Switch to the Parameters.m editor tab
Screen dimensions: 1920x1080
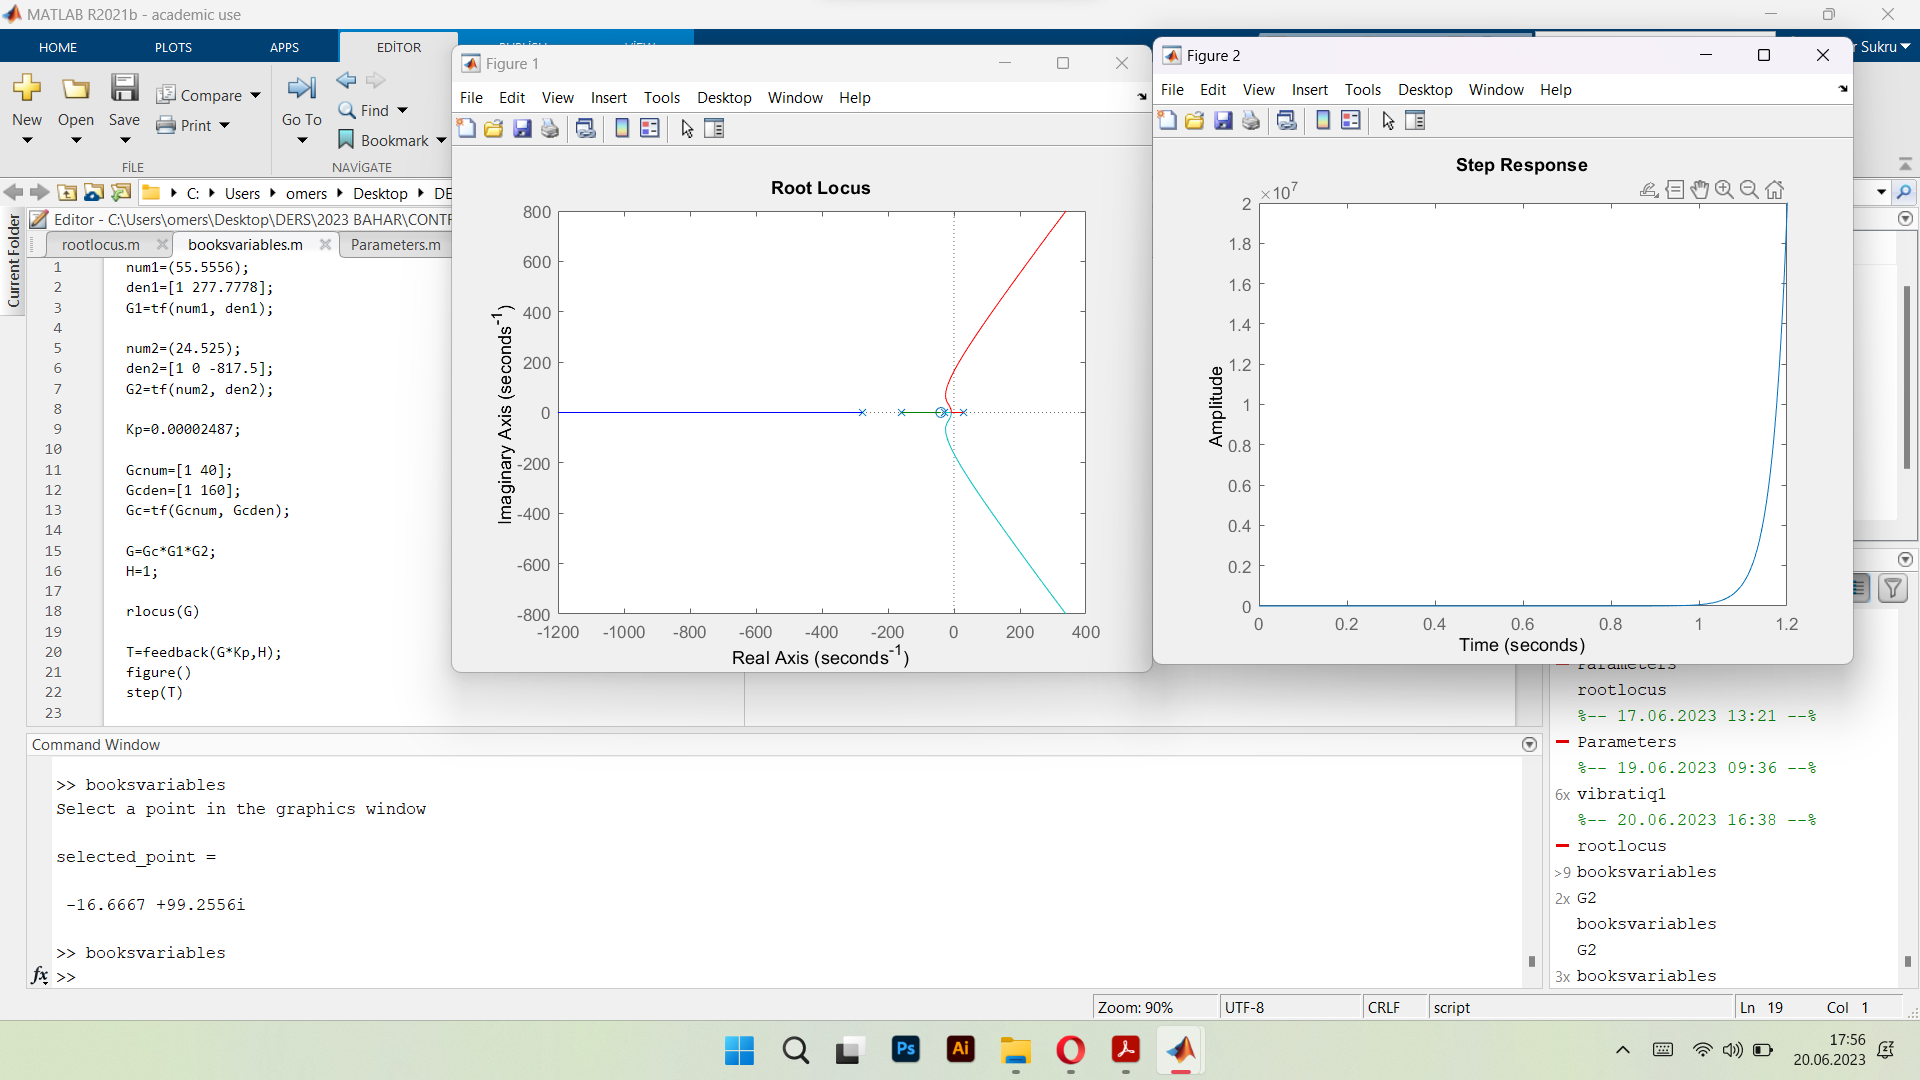pos(396,244)
